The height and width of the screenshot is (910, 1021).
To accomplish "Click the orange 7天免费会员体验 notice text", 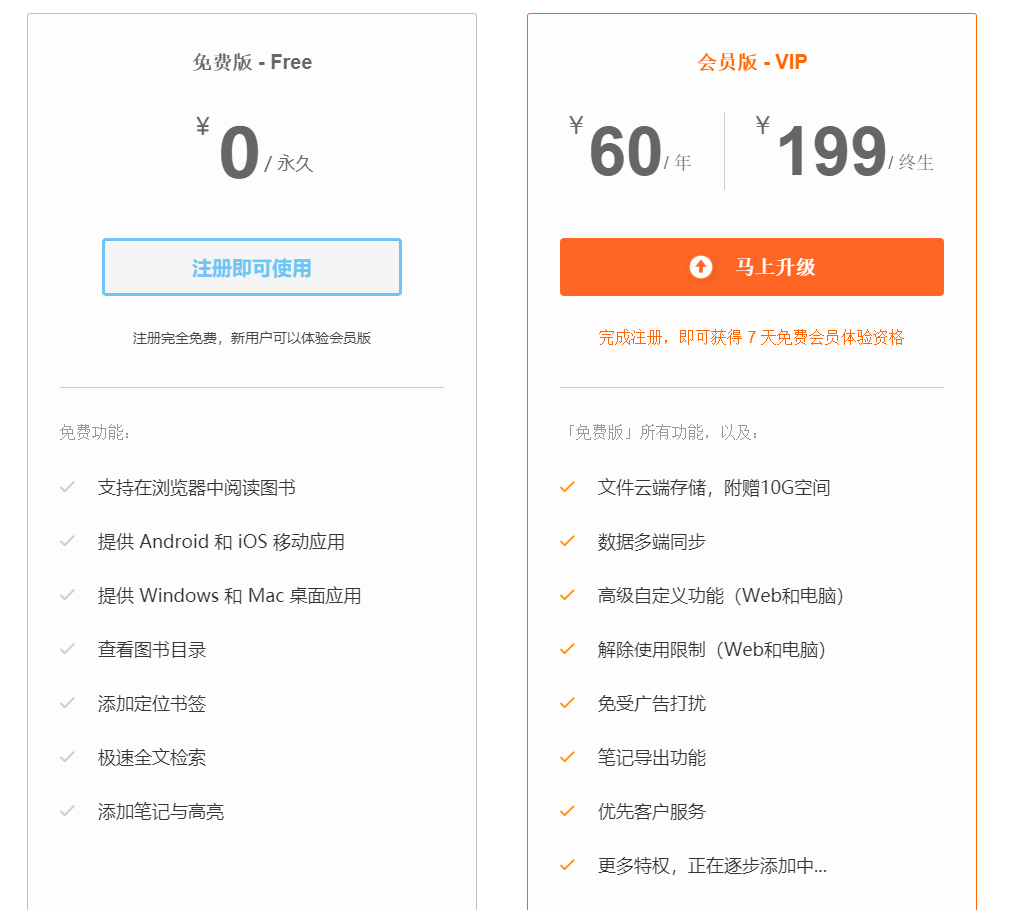I will [x=752, y=338].
